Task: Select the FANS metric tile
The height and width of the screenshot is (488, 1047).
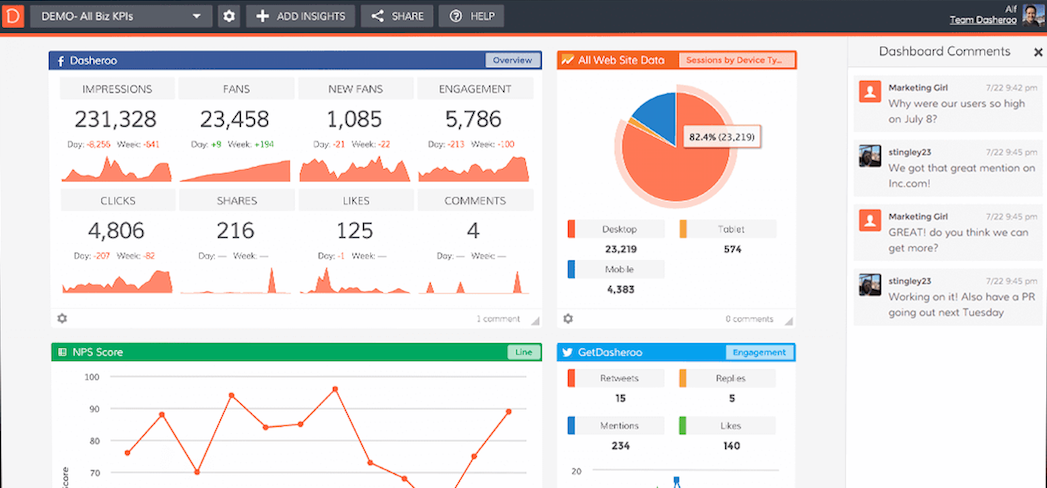Action: point(236,89)
